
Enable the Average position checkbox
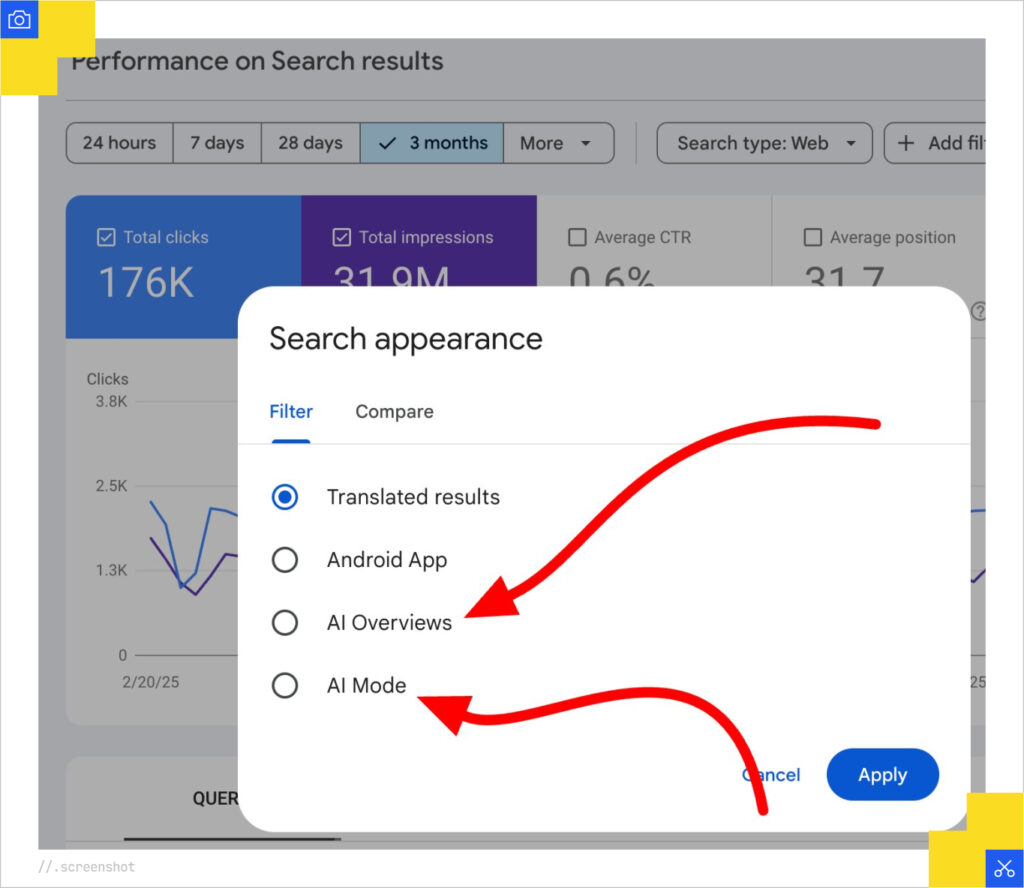(x=813, y=238)
